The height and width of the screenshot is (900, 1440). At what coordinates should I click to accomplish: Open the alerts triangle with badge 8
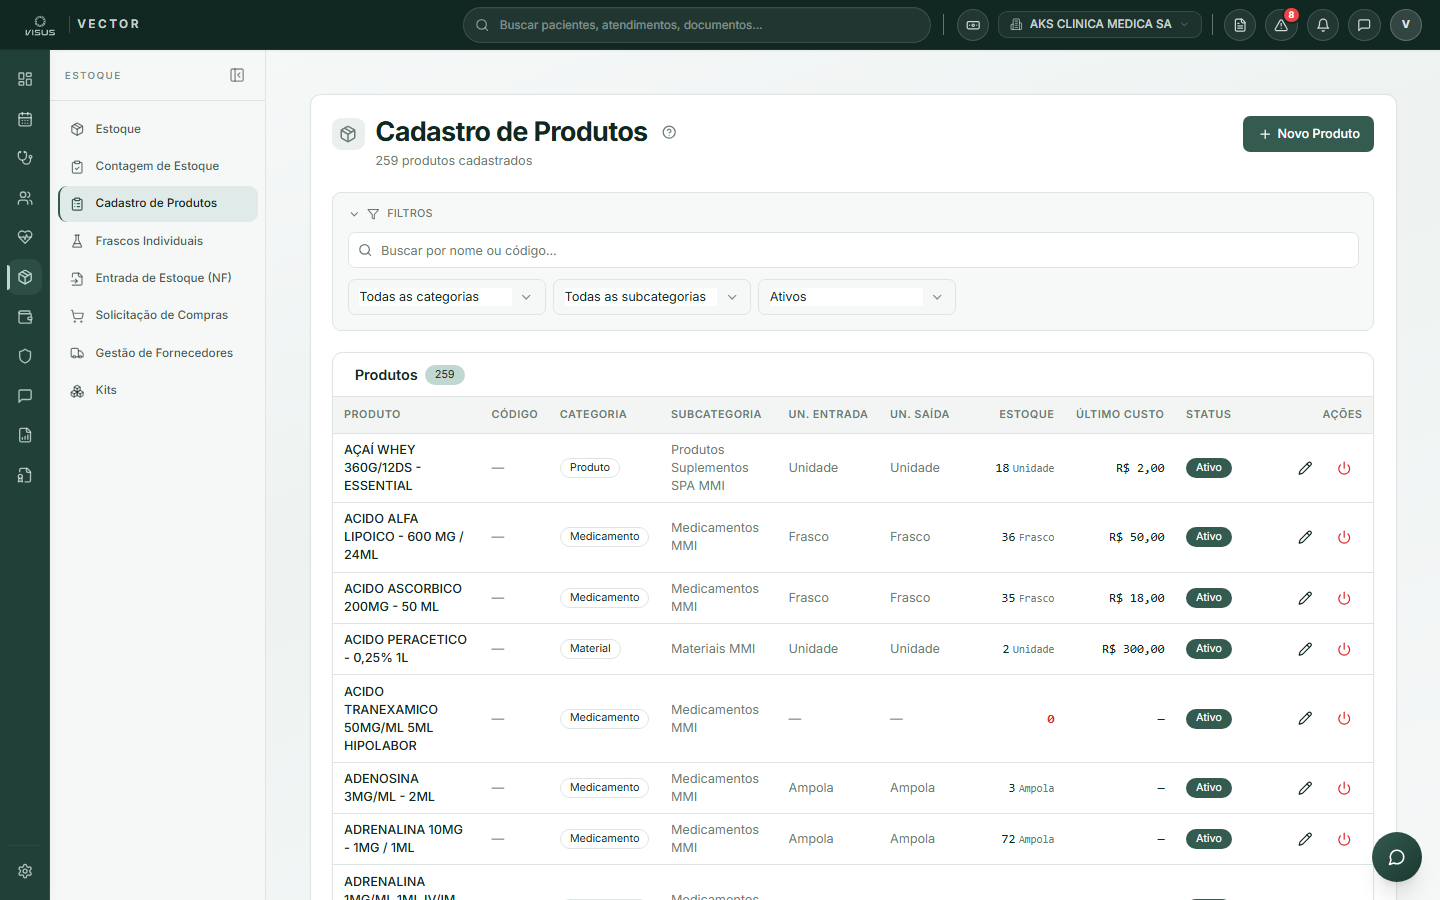point(1281,25)
